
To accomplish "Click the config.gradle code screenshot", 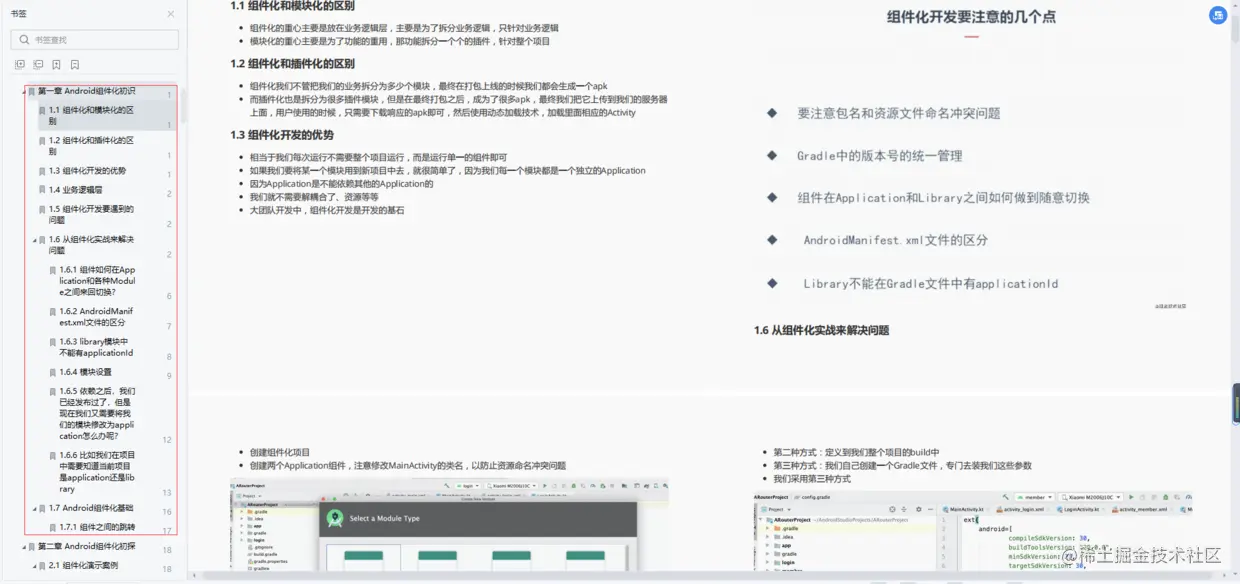I will [x=973, y=530].
